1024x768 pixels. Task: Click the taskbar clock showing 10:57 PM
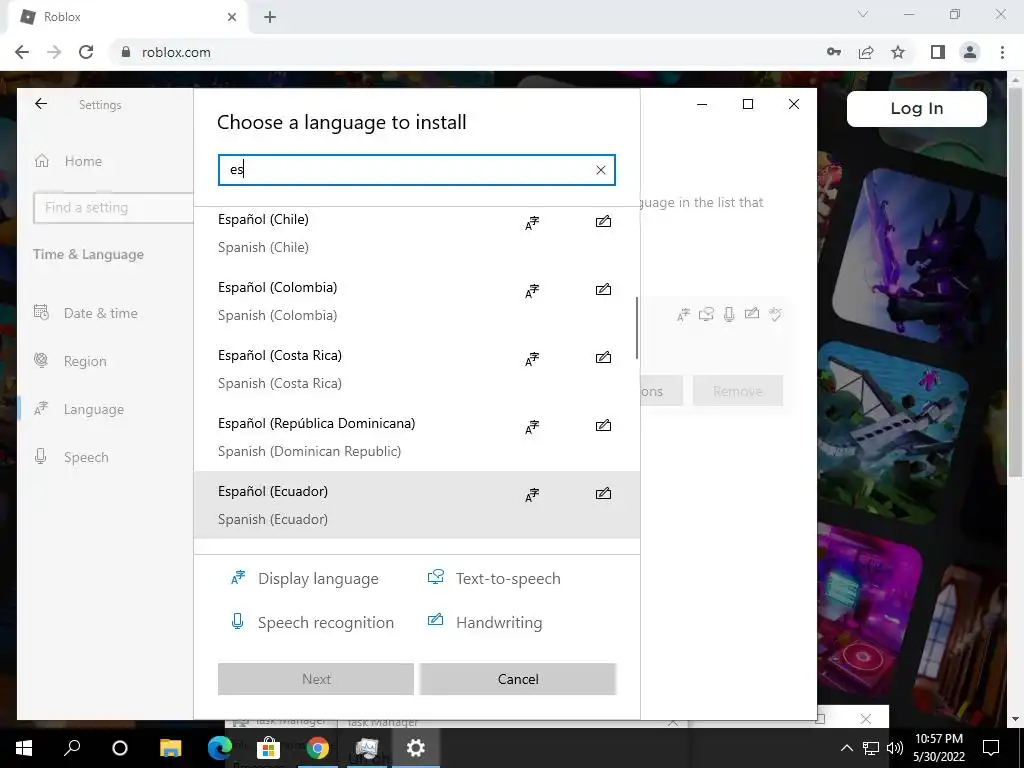(x=939, y=748)
